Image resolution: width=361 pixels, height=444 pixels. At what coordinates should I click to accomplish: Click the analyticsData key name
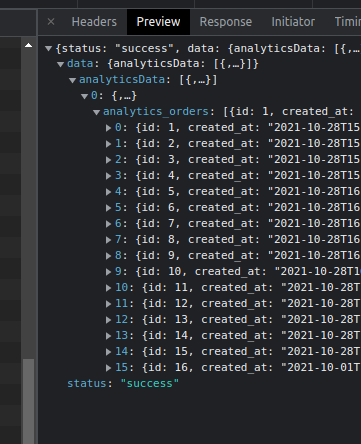click(122, 80)
